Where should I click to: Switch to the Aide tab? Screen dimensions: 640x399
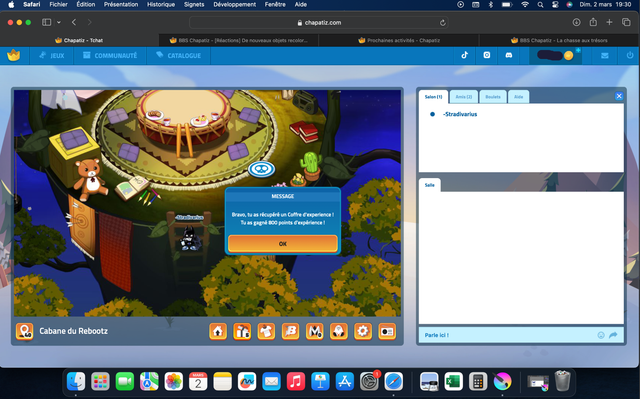tap(518, 97)
